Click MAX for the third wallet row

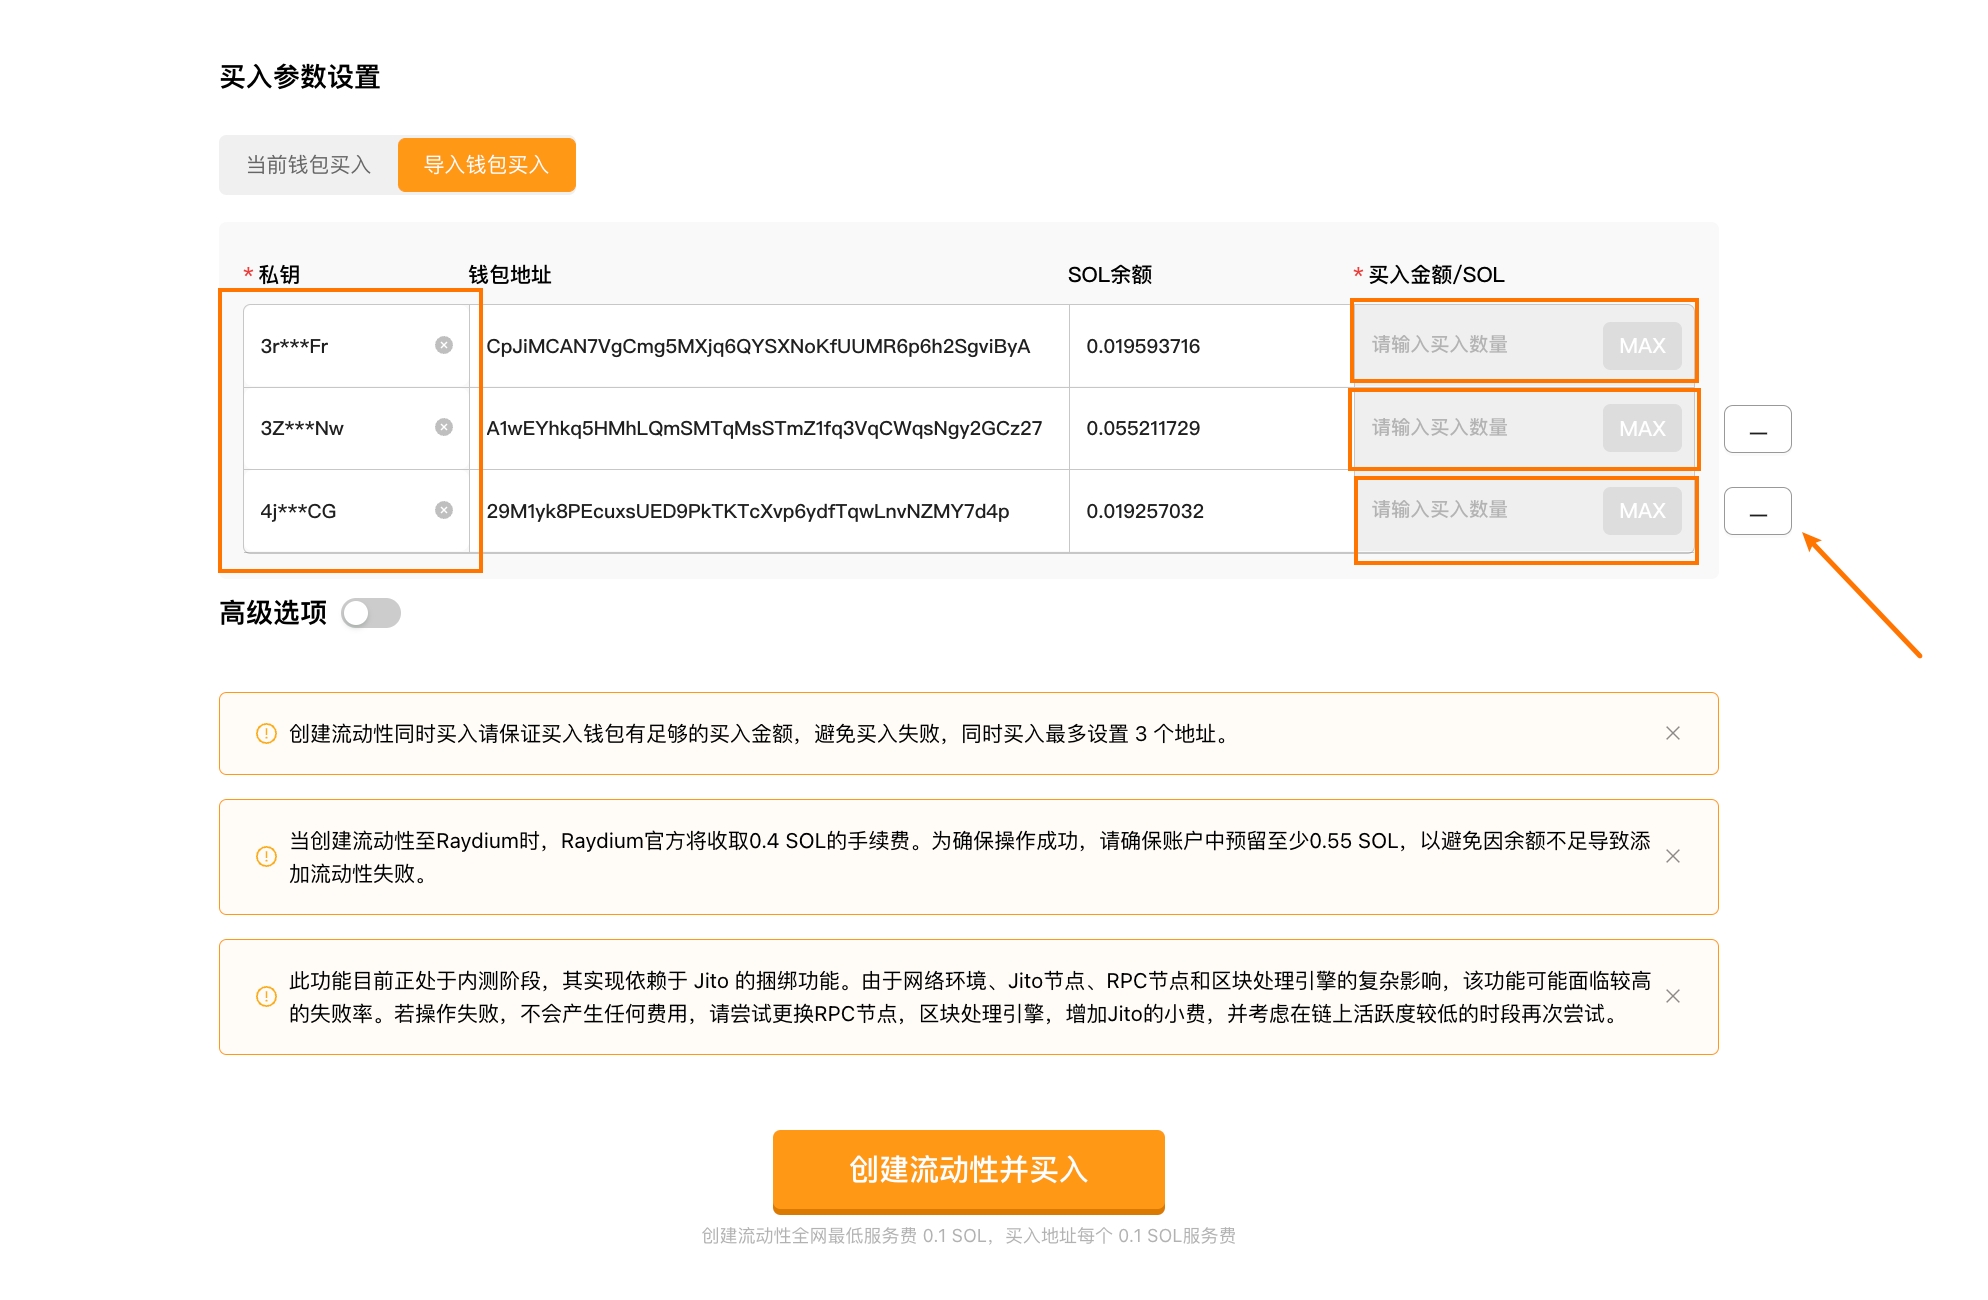click(1641, 511)
